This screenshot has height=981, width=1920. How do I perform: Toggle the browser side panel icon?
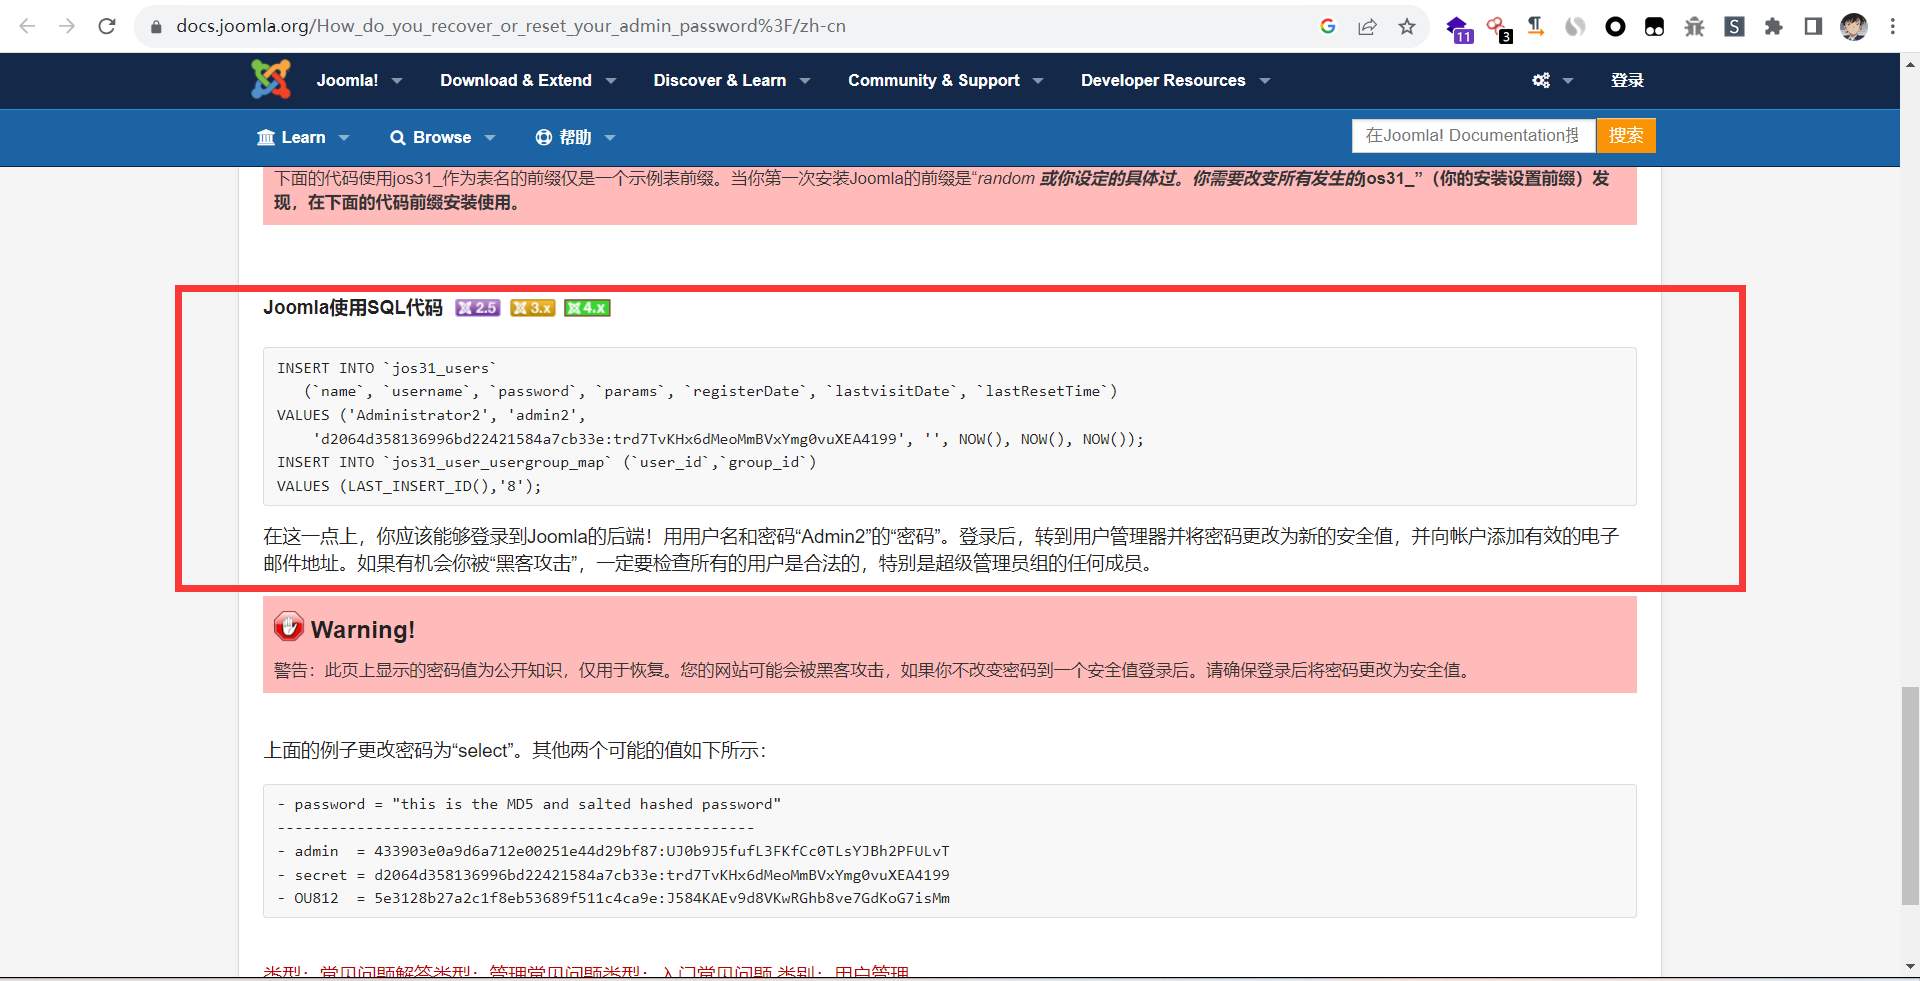point(1813,26)
